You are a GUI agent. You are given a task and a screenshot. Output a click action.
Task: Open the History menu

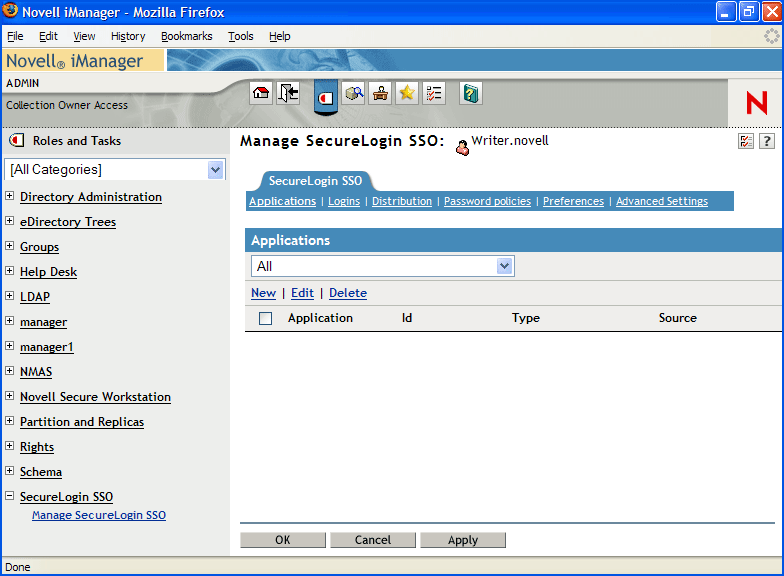[x=128, y=36]
